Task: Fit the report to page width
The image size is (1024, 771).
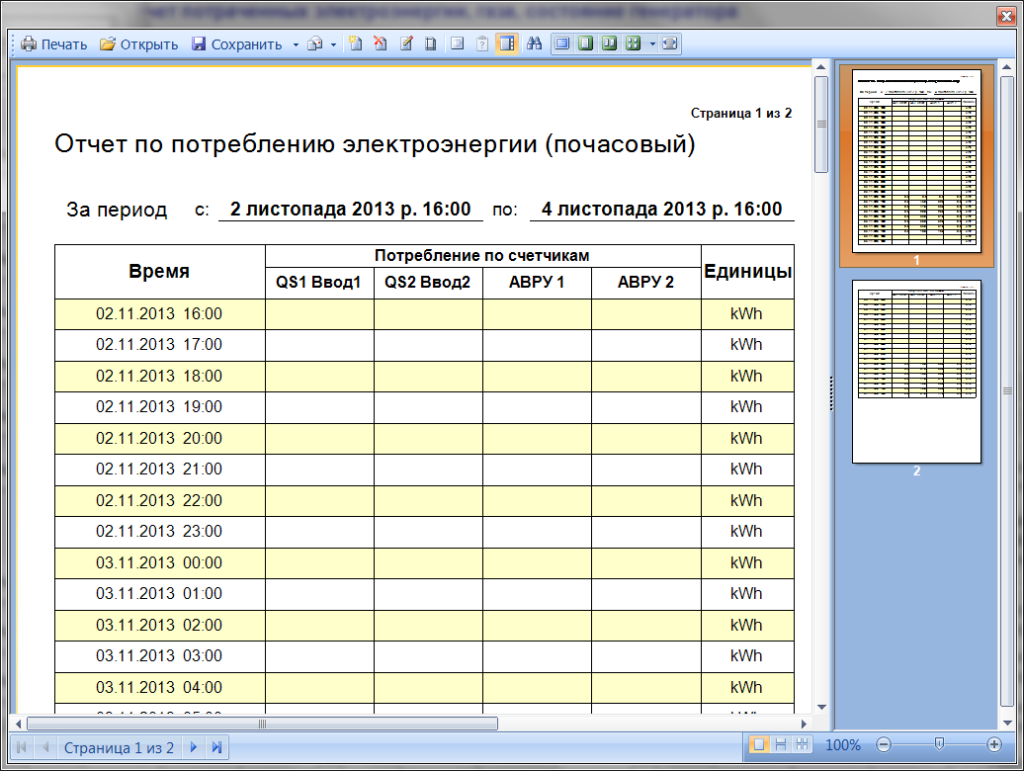Action: [x=669, y=44]
